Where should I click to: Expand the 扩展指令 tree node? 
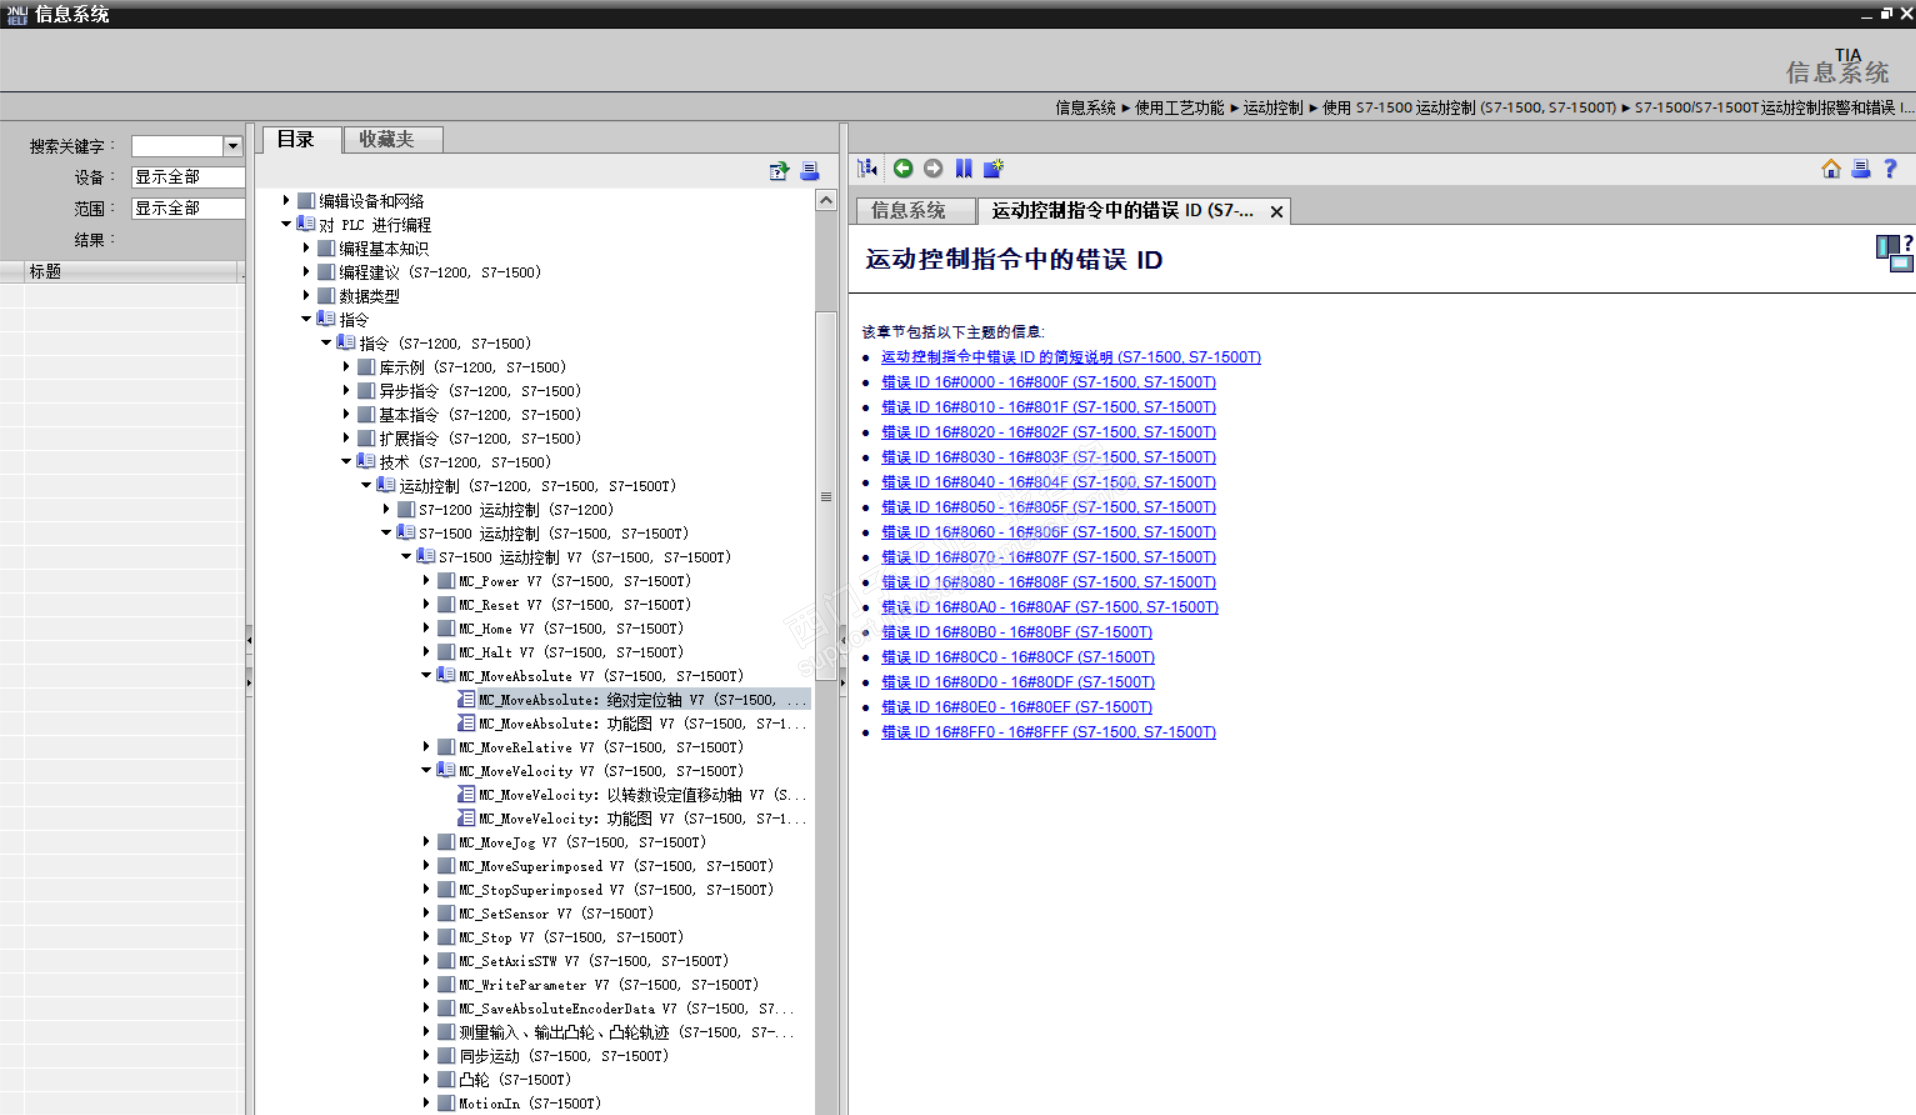tap(346, 438)
